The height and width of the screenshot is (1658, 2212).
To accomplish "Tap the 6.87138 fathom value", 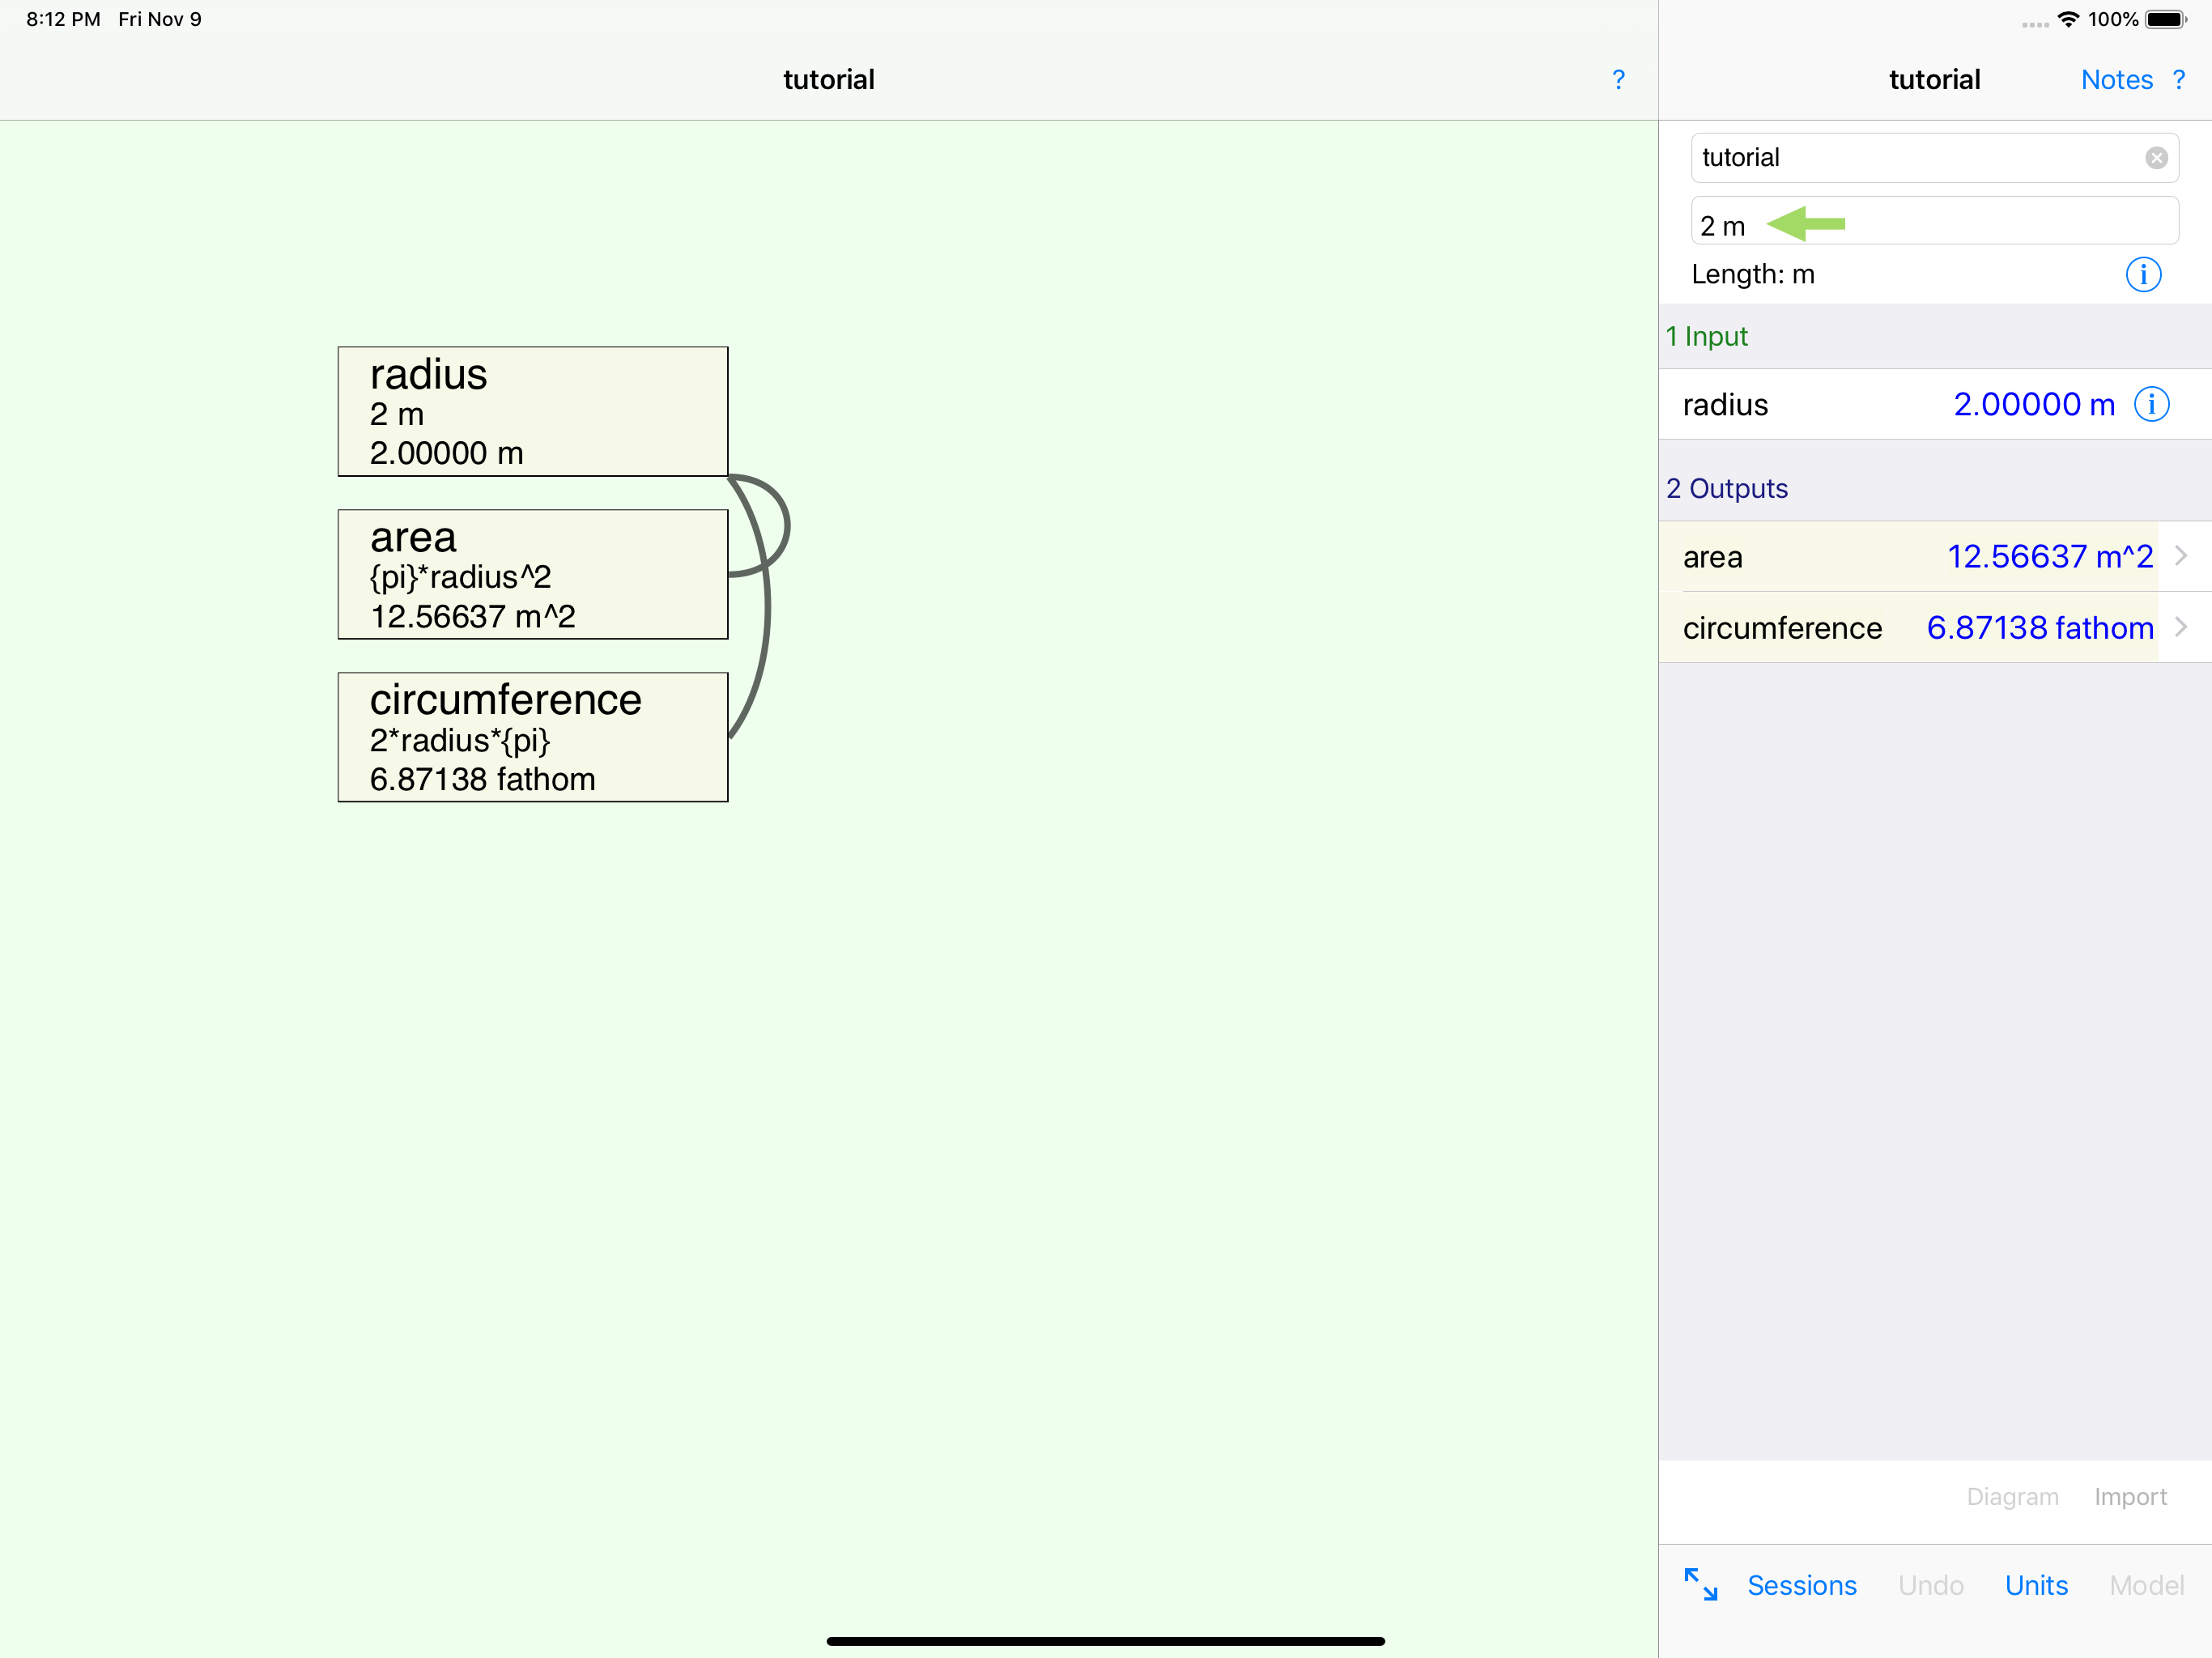I will pyautogui.click(x=2039, y=627).
